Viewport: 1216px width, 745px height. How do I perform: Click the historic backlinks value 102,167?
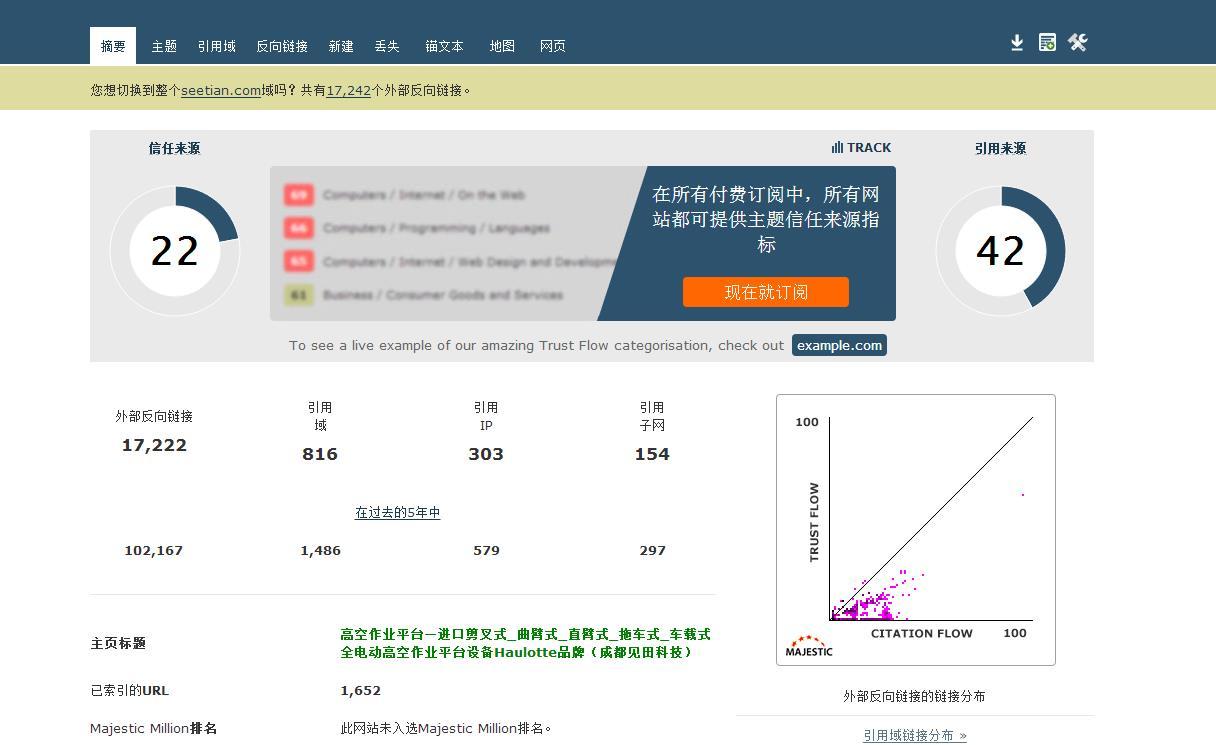pyautogui.click(x=154, y=550)
